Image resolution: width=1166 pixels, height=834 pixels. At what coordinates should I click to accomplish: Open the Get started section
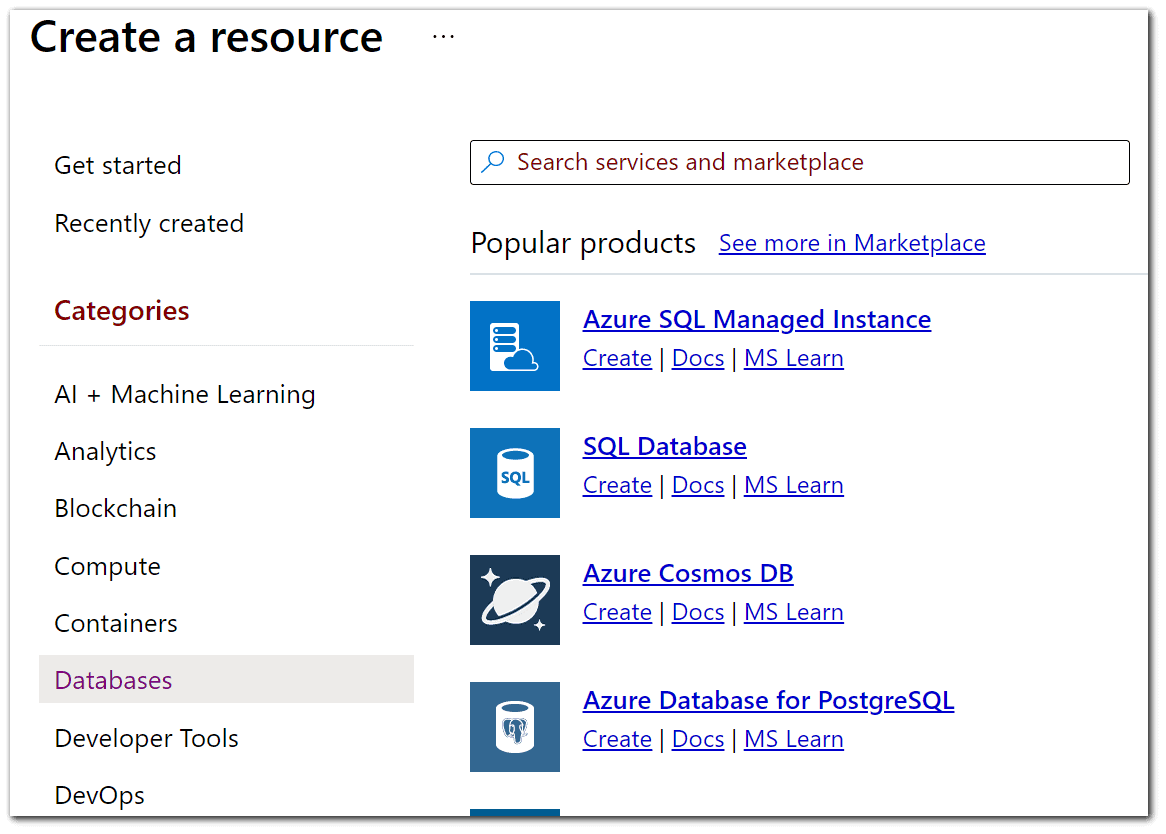[x=117, y=165]
